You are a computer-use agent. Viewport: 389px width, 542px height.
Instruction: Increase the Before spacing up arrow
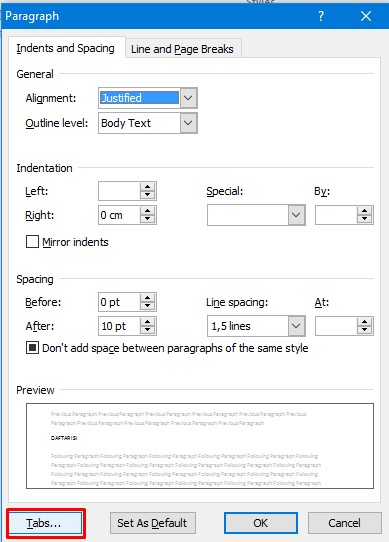tap(148, 298)
